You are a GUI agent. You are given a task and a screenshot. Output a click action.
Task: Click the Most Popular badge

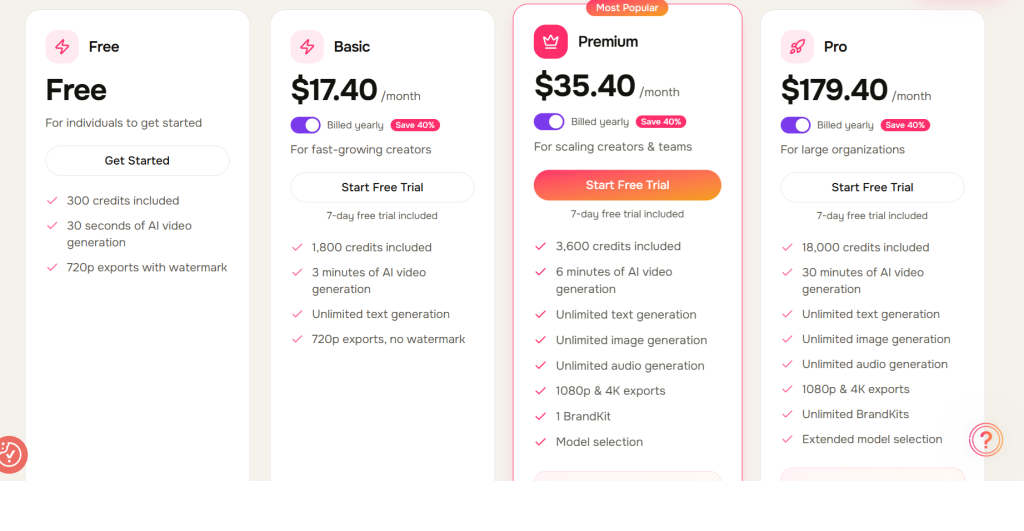(x=627, y=8)
